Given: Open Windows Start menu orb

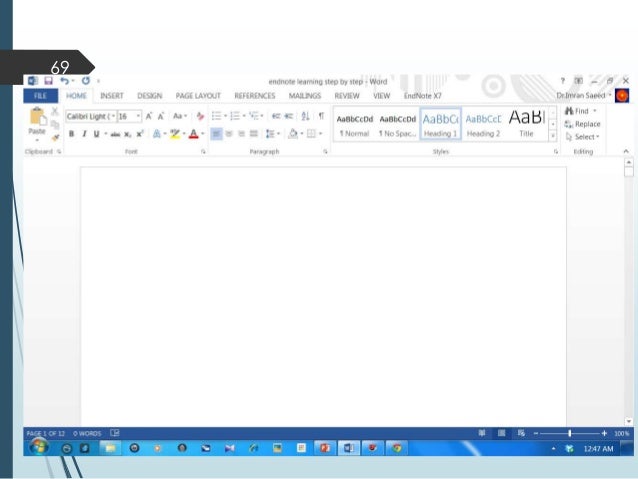Looking at the screenshot, I should pyautogui.click(x=39, y=447).
